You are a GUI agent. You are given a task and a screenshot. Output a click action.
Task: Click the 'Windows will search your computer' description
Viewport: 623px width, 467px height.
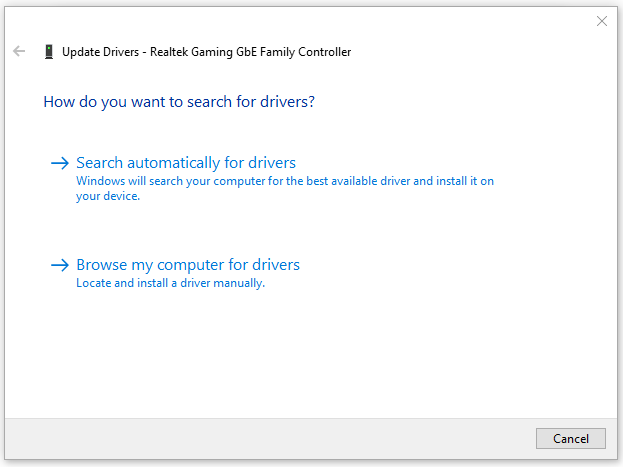click(x=285, y=181)
